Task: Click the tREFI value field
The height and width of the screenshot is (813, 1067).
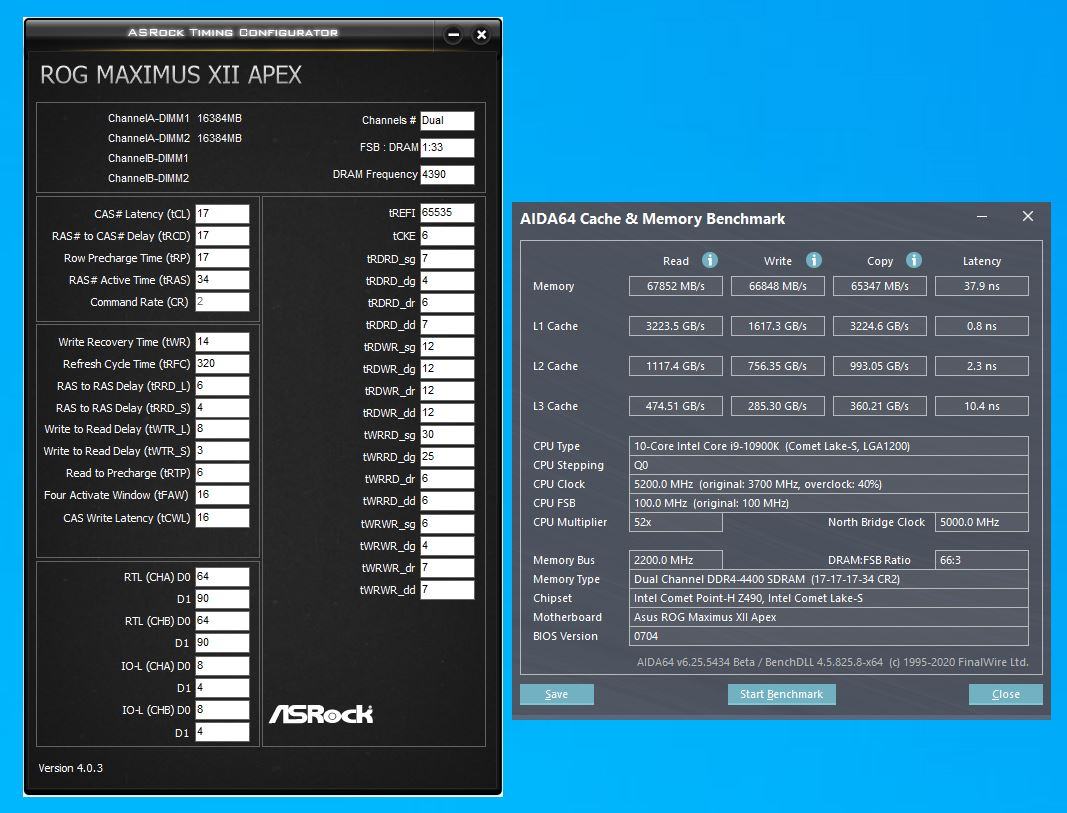Action: pos(447,213)
